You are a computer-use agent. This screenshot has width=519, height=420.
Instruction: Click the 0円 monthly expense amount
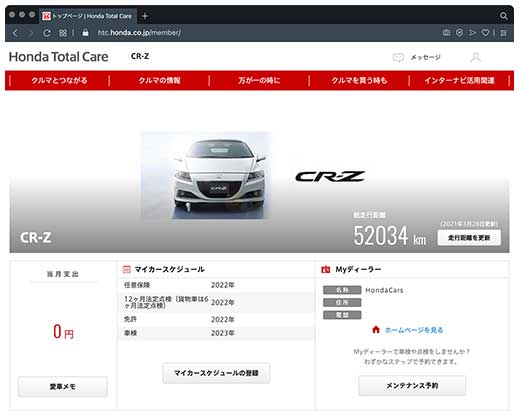point(63,332)
